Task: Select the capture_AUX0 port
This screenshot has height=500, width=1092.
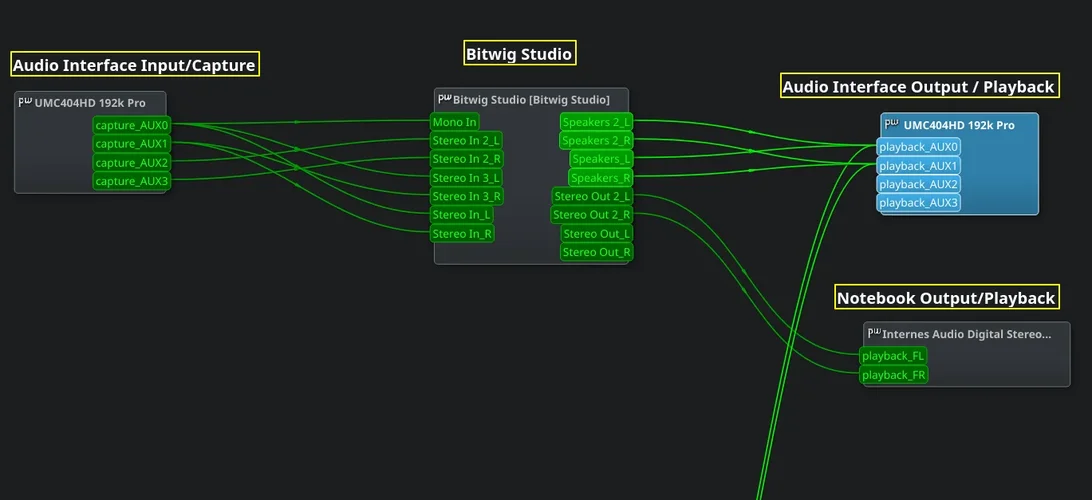Action: [x=132, y=125]
